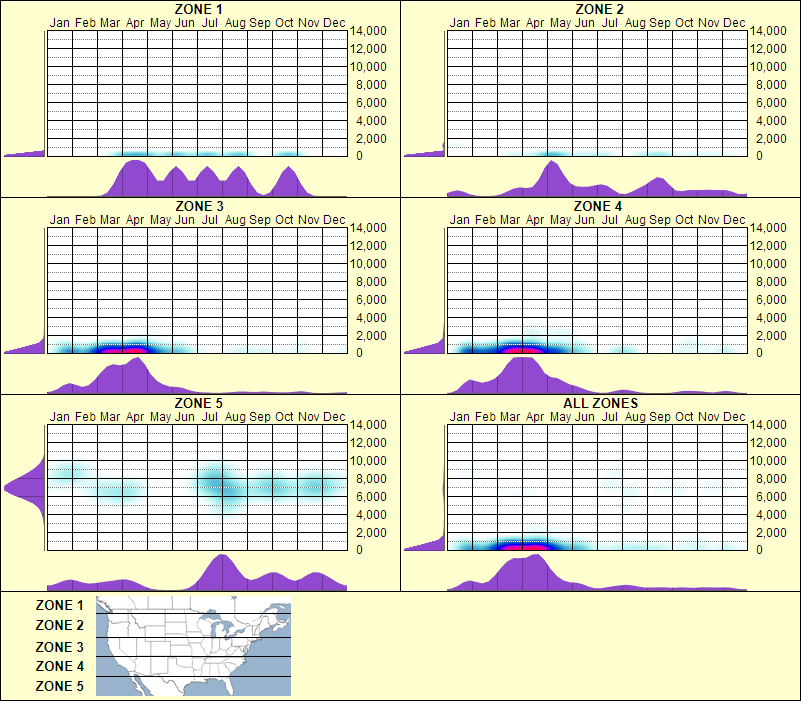The width and height of the screenshot is (801, 701).
Task: Click the Apr month label in ZONE 4 chart
Action: (535, 220)
